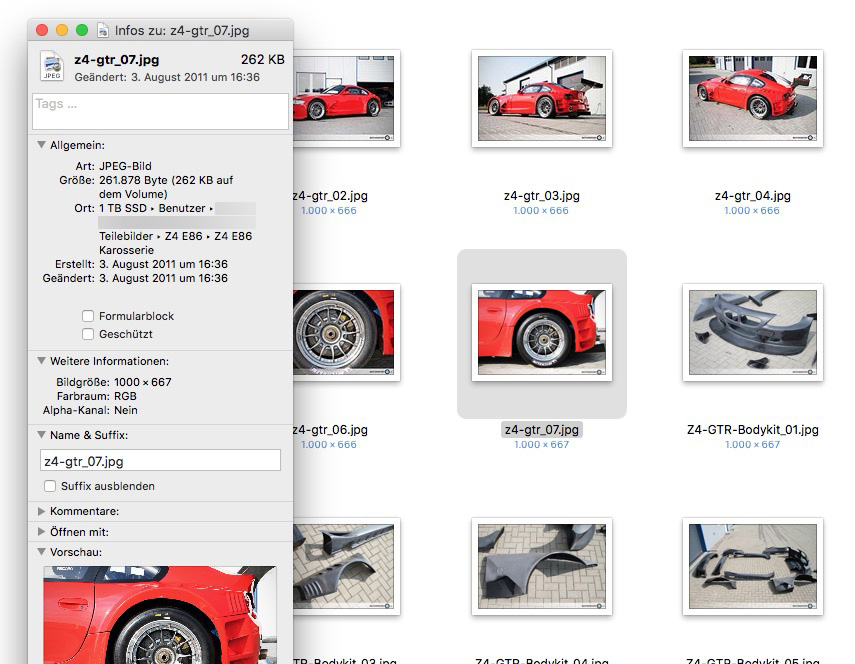Select the Z4-GTR-Bodykit_04 fender thumbnail

[542, 566]
